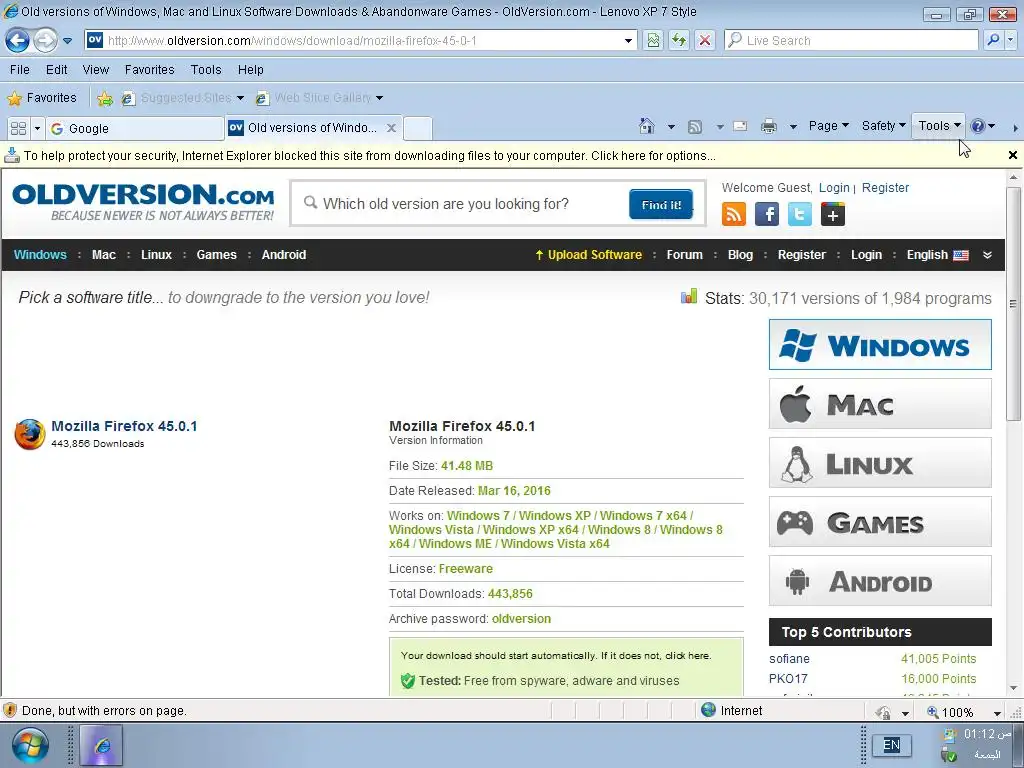Click the Internet Explorer taskbar button
The image size is (1024, 768).
pos(101,745)
